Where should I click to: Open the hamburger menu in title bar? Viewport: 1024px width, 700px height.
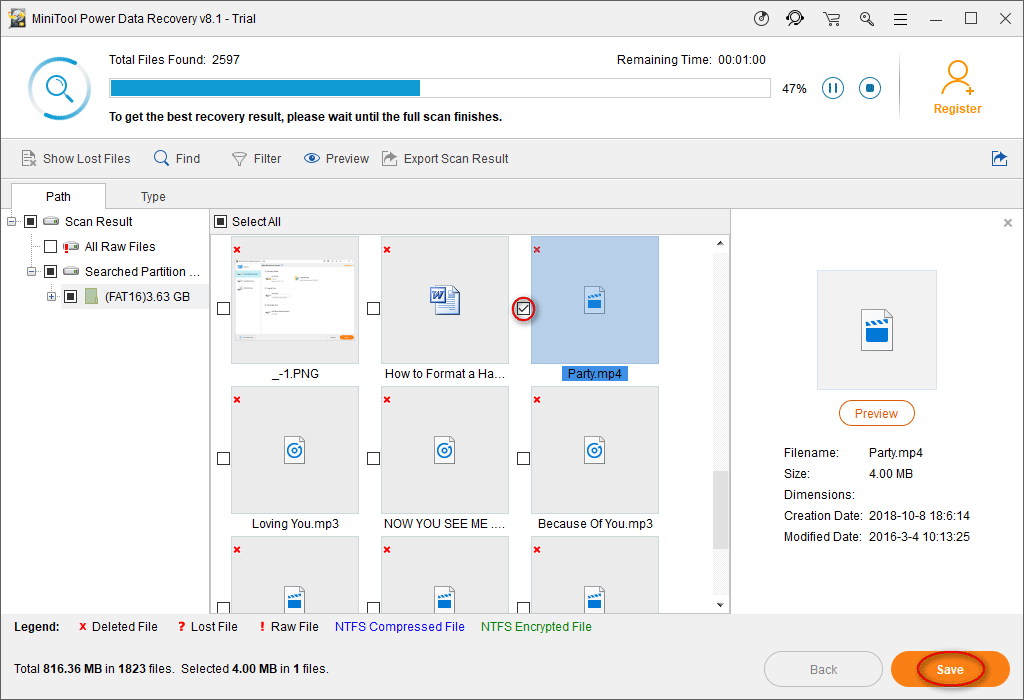[x=901, y=20]
